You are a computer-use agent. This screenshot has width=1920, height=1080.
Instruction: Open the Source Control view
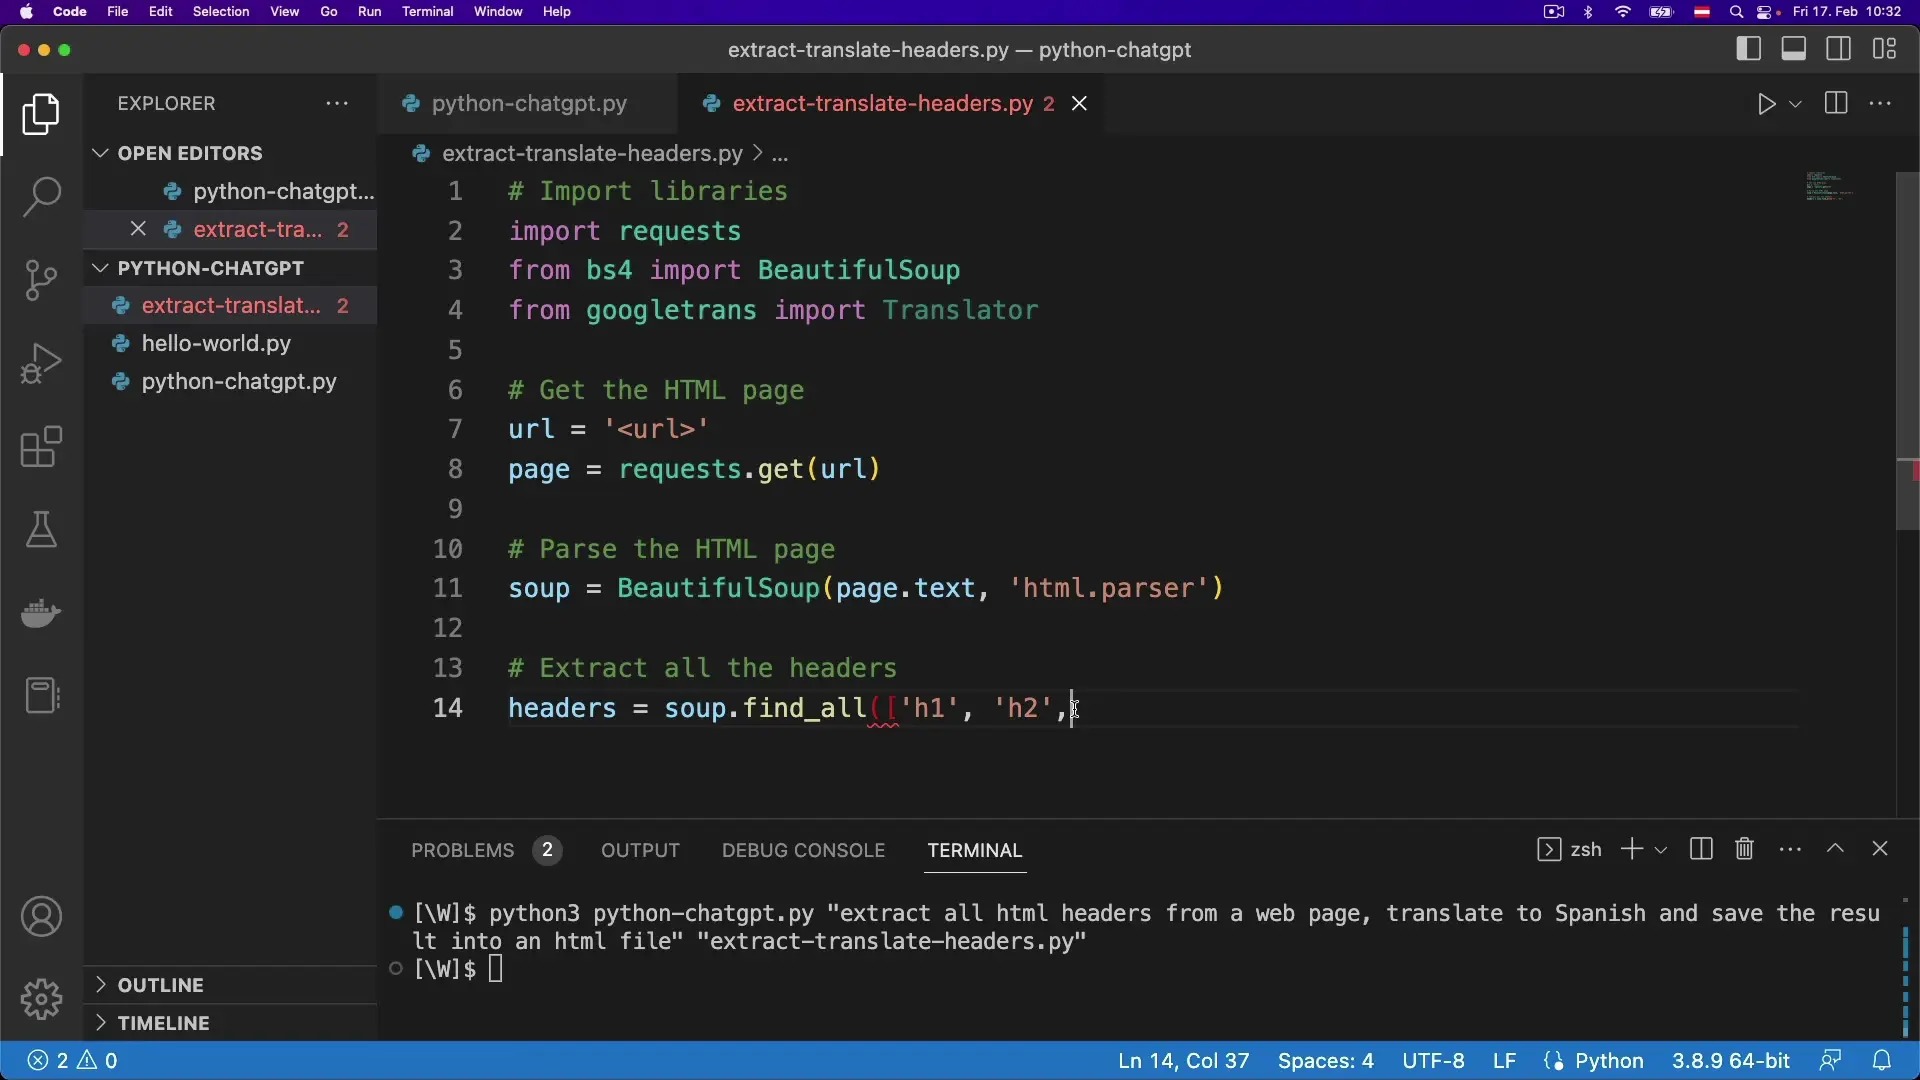(41, 280)
